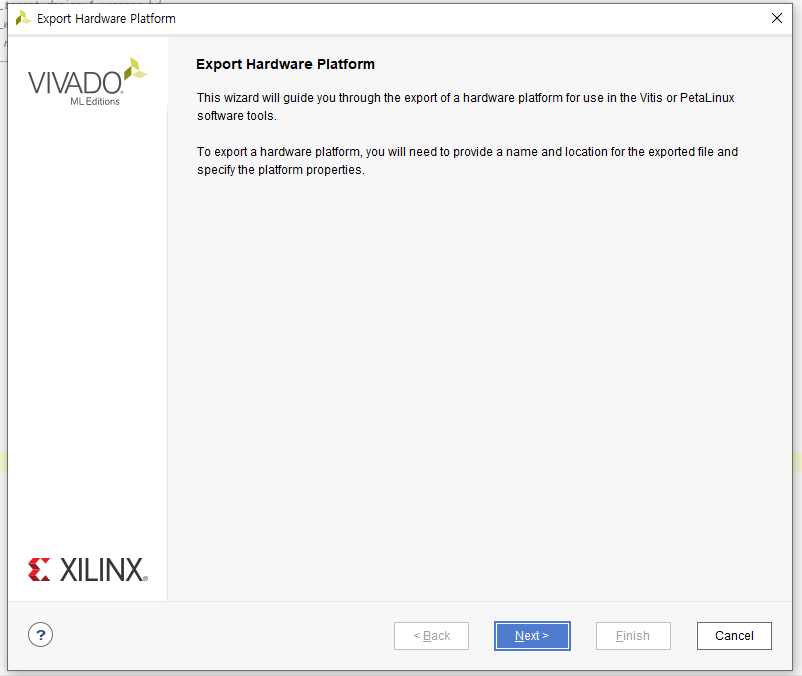Screen dimensions: 802x676
Task: Click the Next button to proceed
Action: point(532,636)
